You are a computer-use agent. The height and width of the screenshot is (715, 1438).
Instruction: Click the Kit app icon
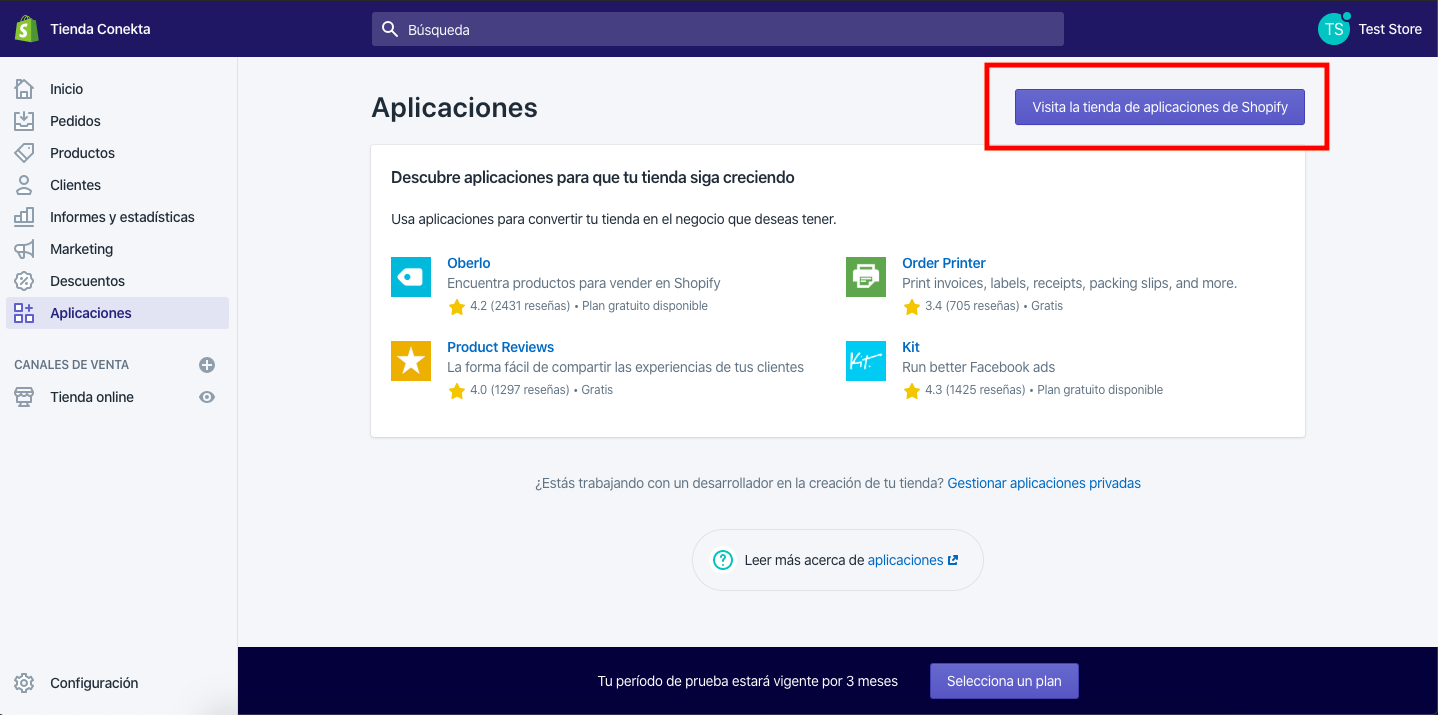click(866, 361)
